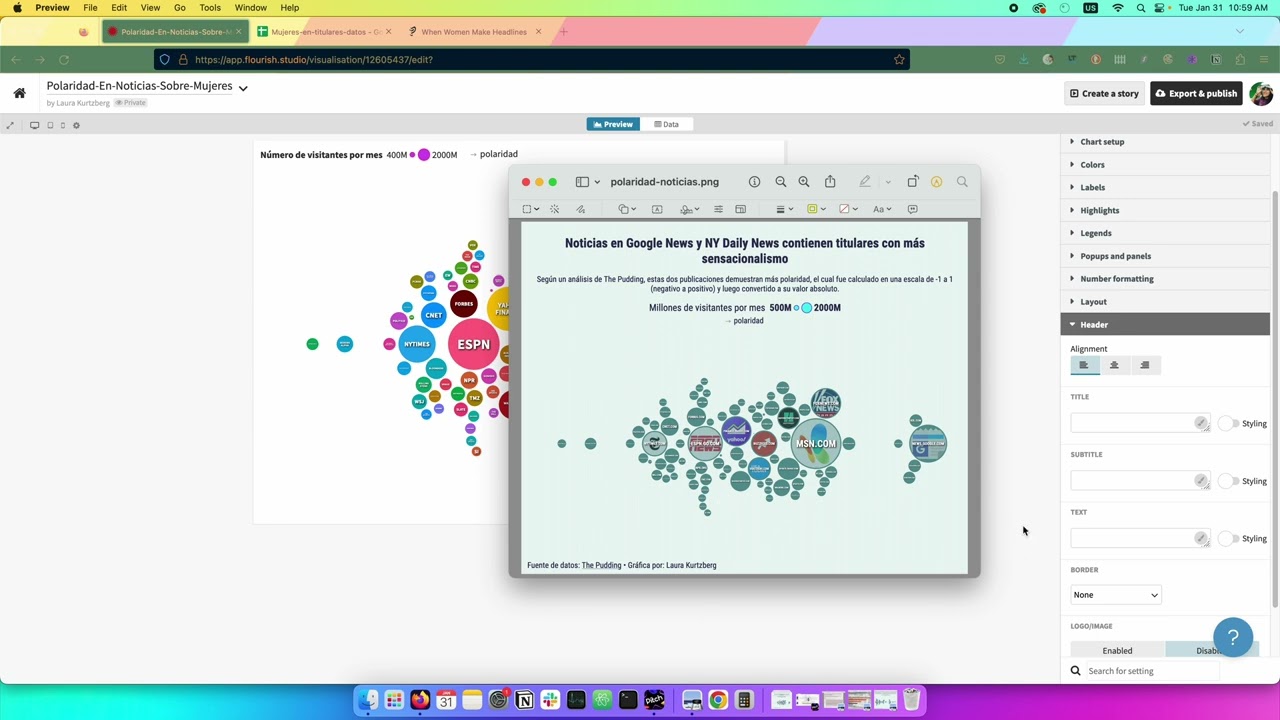Image resolution: width=1280 pixels, height=720 pixels.
Task: Zoom out in the Preview window
Action: [x=781, y=182]
